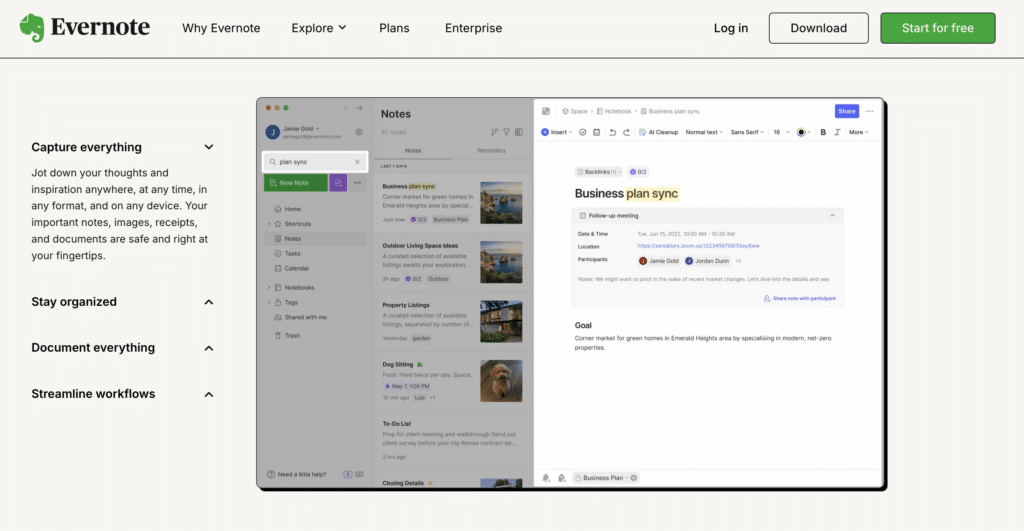Open the more options beside New Note
1024x531 pixels.
(x=357, y=183)
